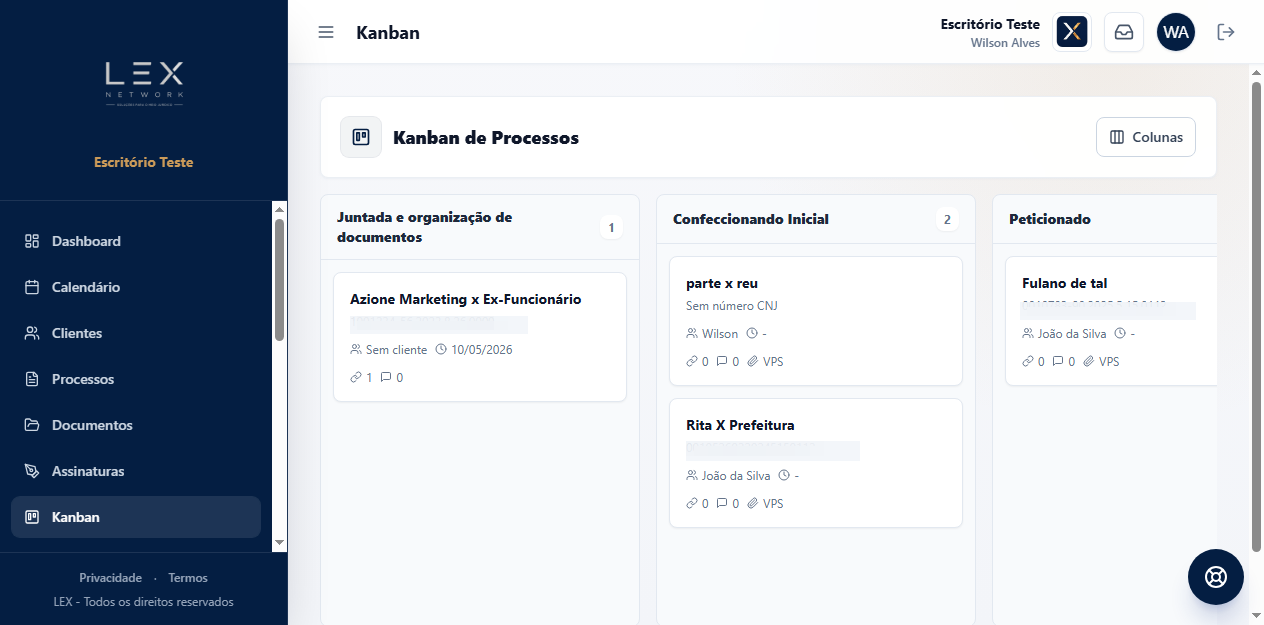The height and width of the screenshot is (625, 1264).
Task: Click the Clientes people icon in sidebar
Action: click(x=32, y=333)
